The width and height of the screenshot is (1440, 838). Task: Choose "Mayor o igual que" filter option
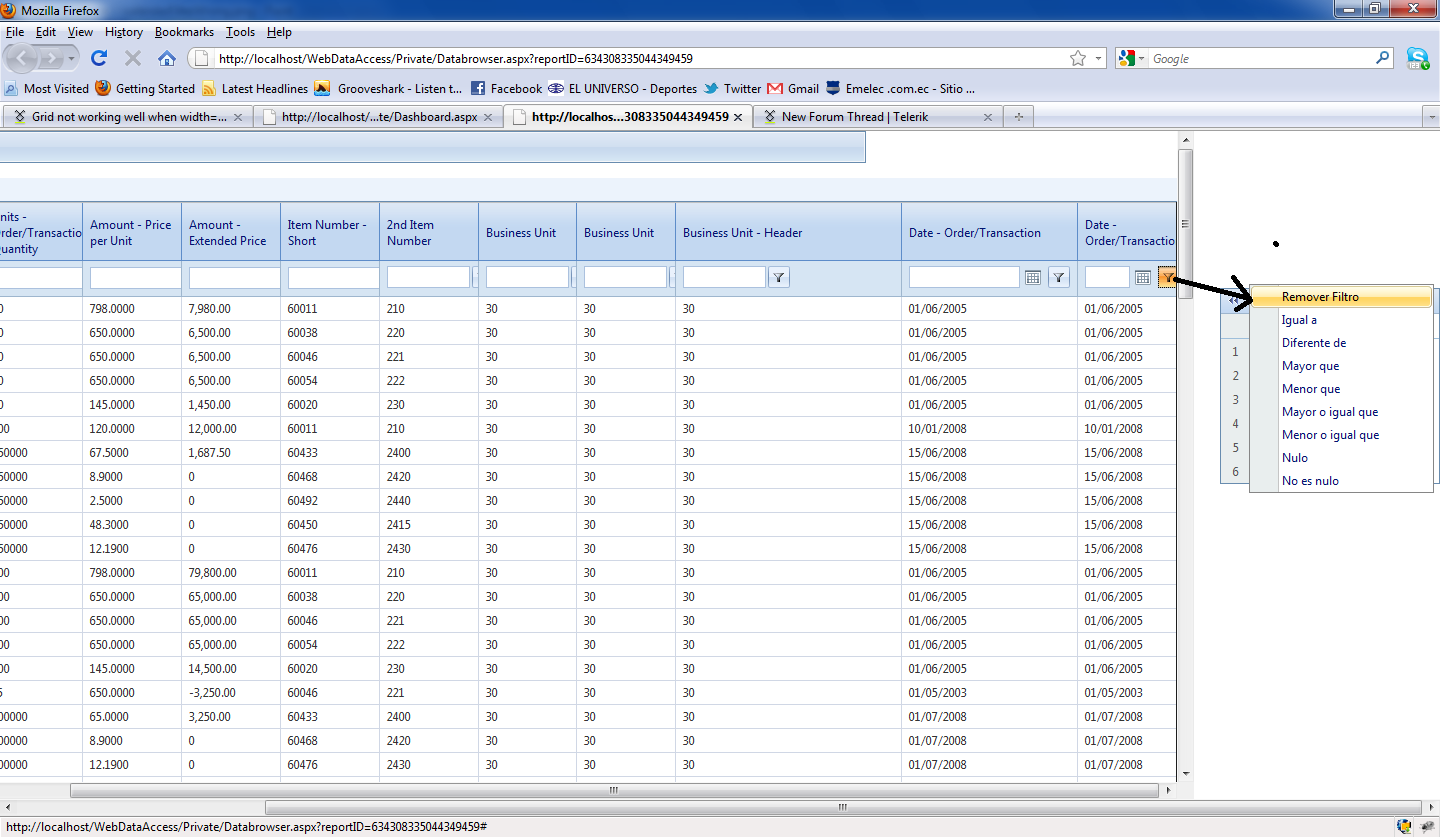(1330, 412)
